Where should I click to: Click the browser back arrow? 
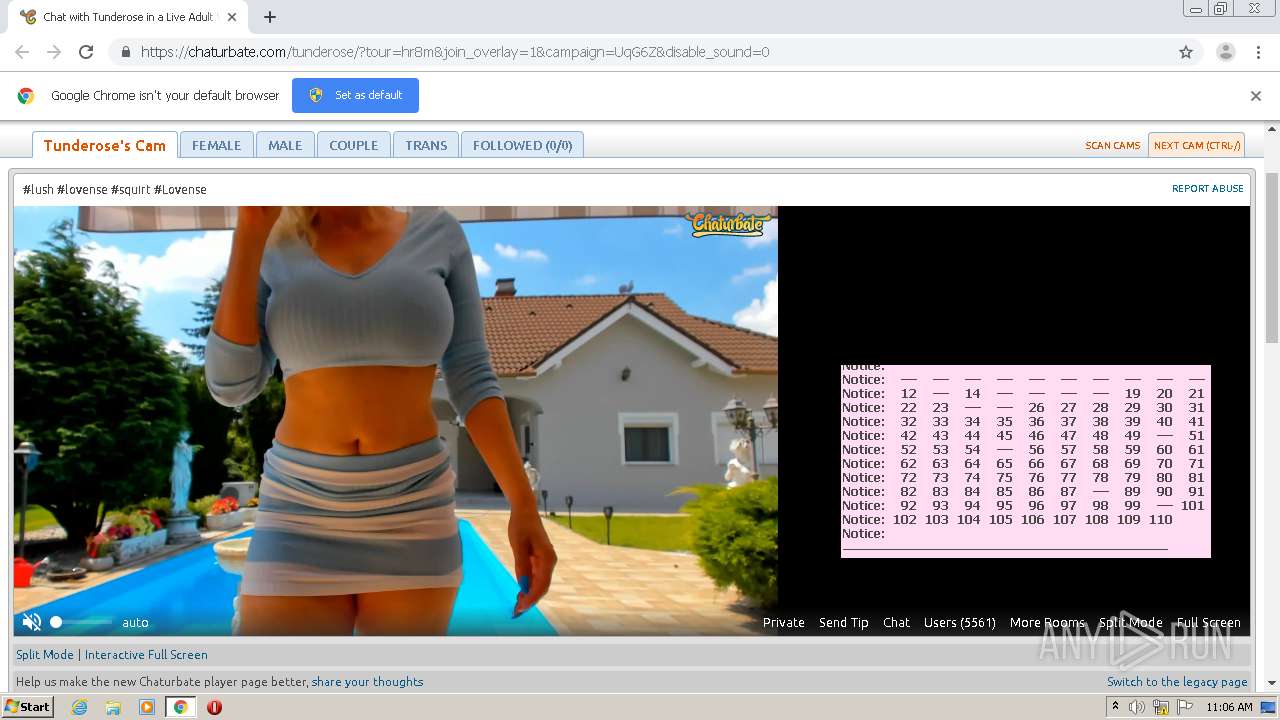(22, 52)
